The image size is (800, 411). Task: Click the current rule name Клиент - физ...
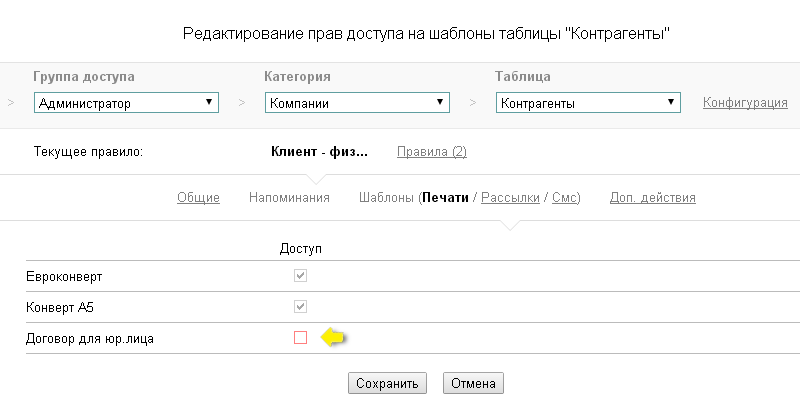tap(319, 152)
